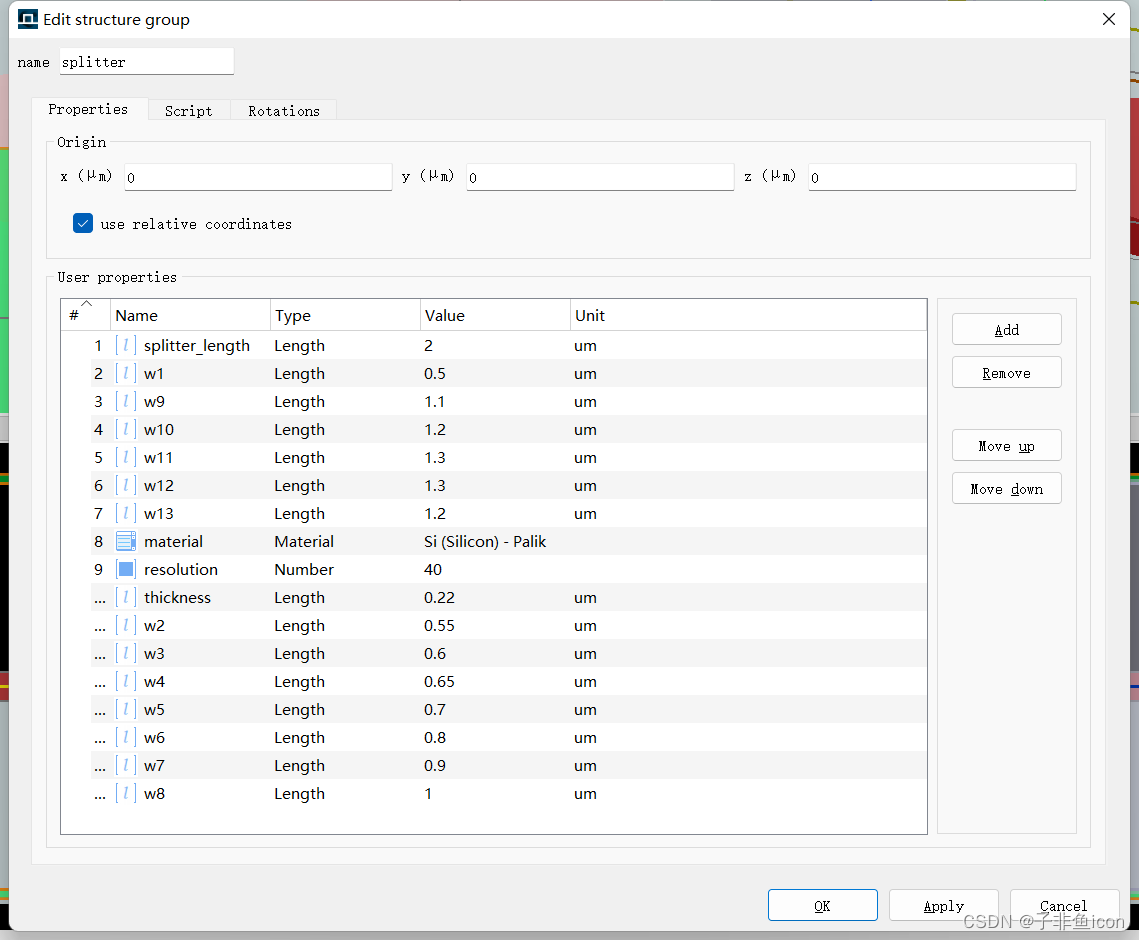The width and height of the screenshot is (1139, 940).
Task: Sort by the Unit column header
Action: coord(748,315)
